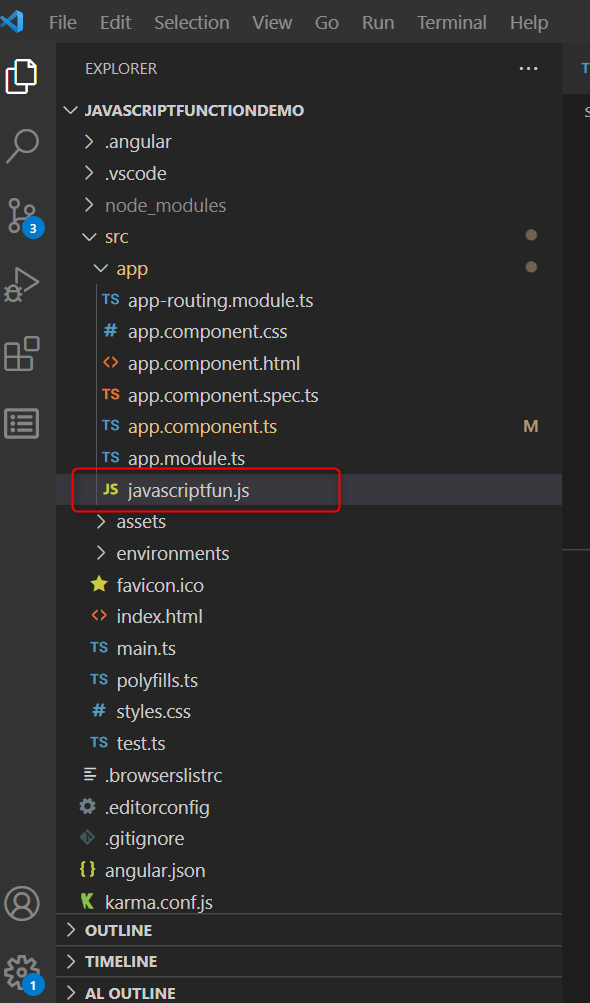
Task: Open the Run and Debug view
Action: [x=23, y=285]
